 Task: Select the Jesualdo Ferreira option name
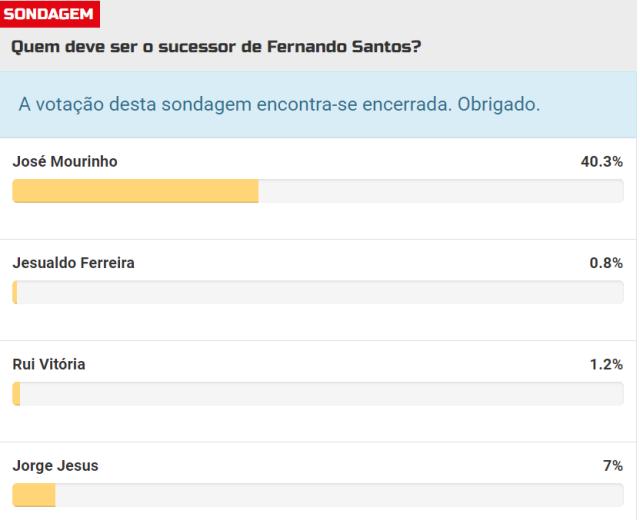(73, 263)
